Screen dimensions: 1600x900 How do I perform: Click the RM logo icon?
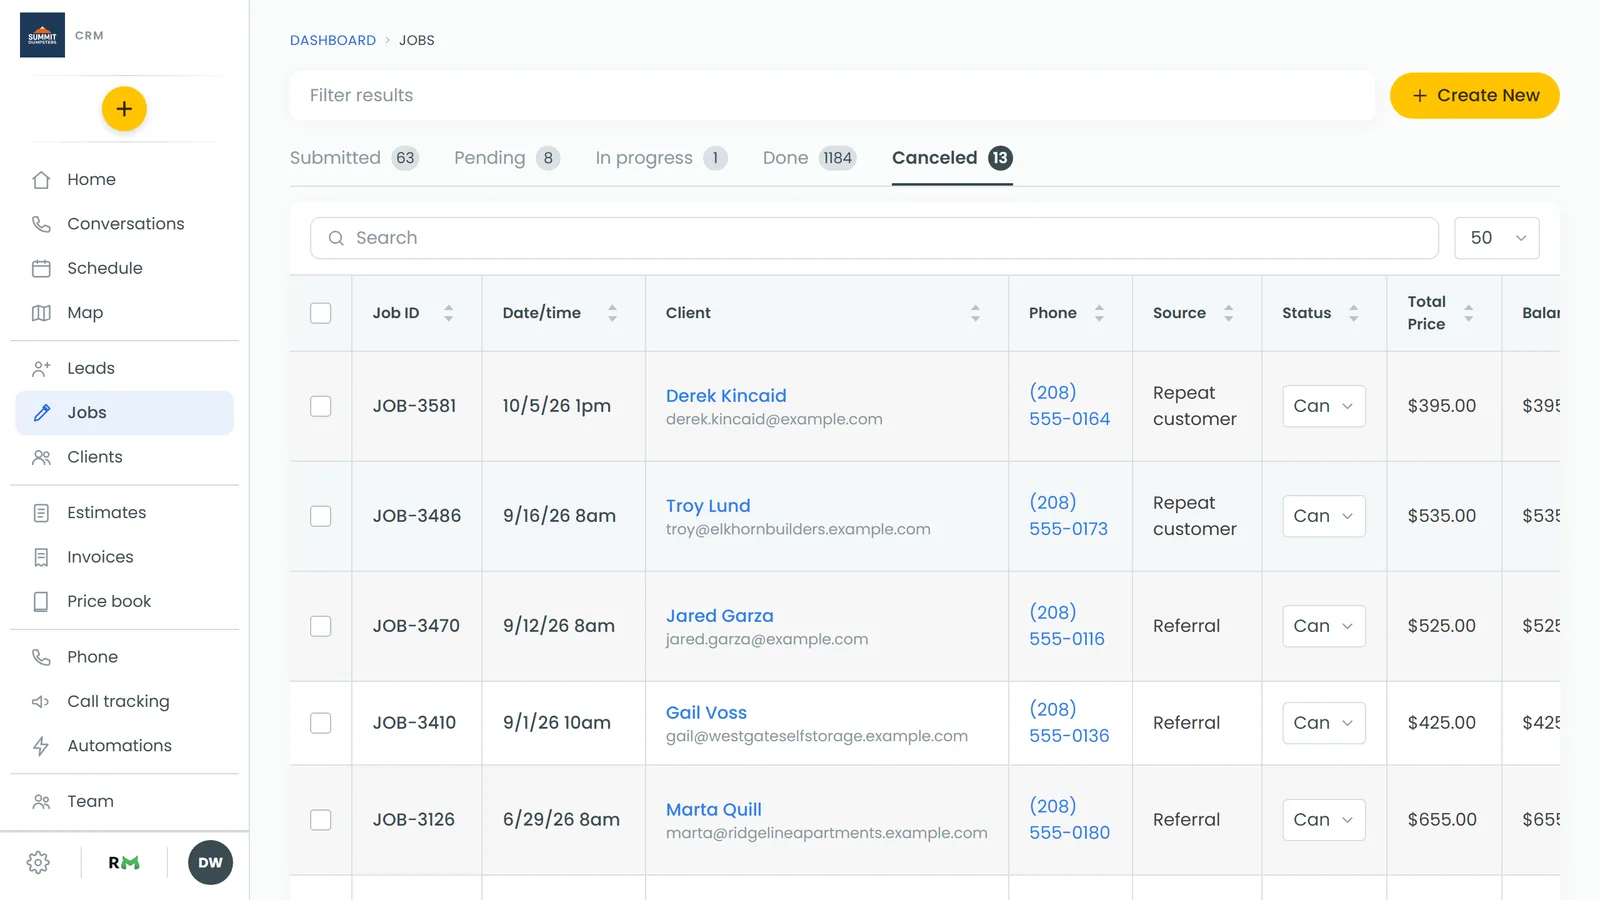(124, 863)
